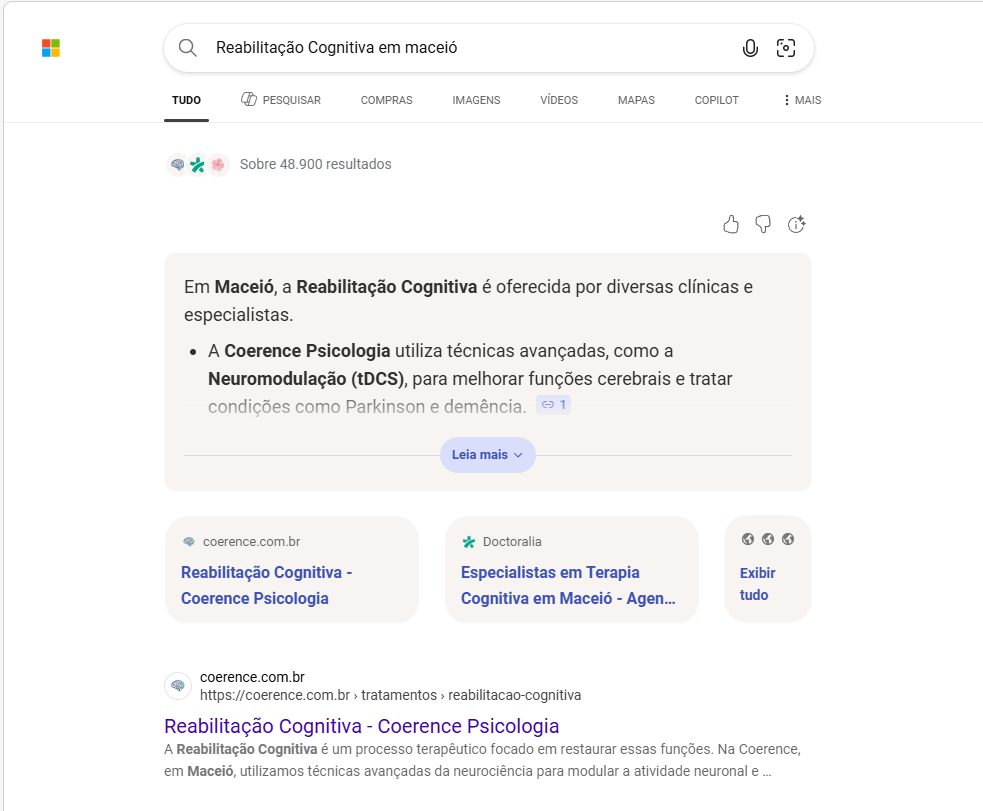Image resolution: width=983 pixels, height=811 pixels.
Task: Click coerence.com.br label in source card
Action: coord(251,542)
